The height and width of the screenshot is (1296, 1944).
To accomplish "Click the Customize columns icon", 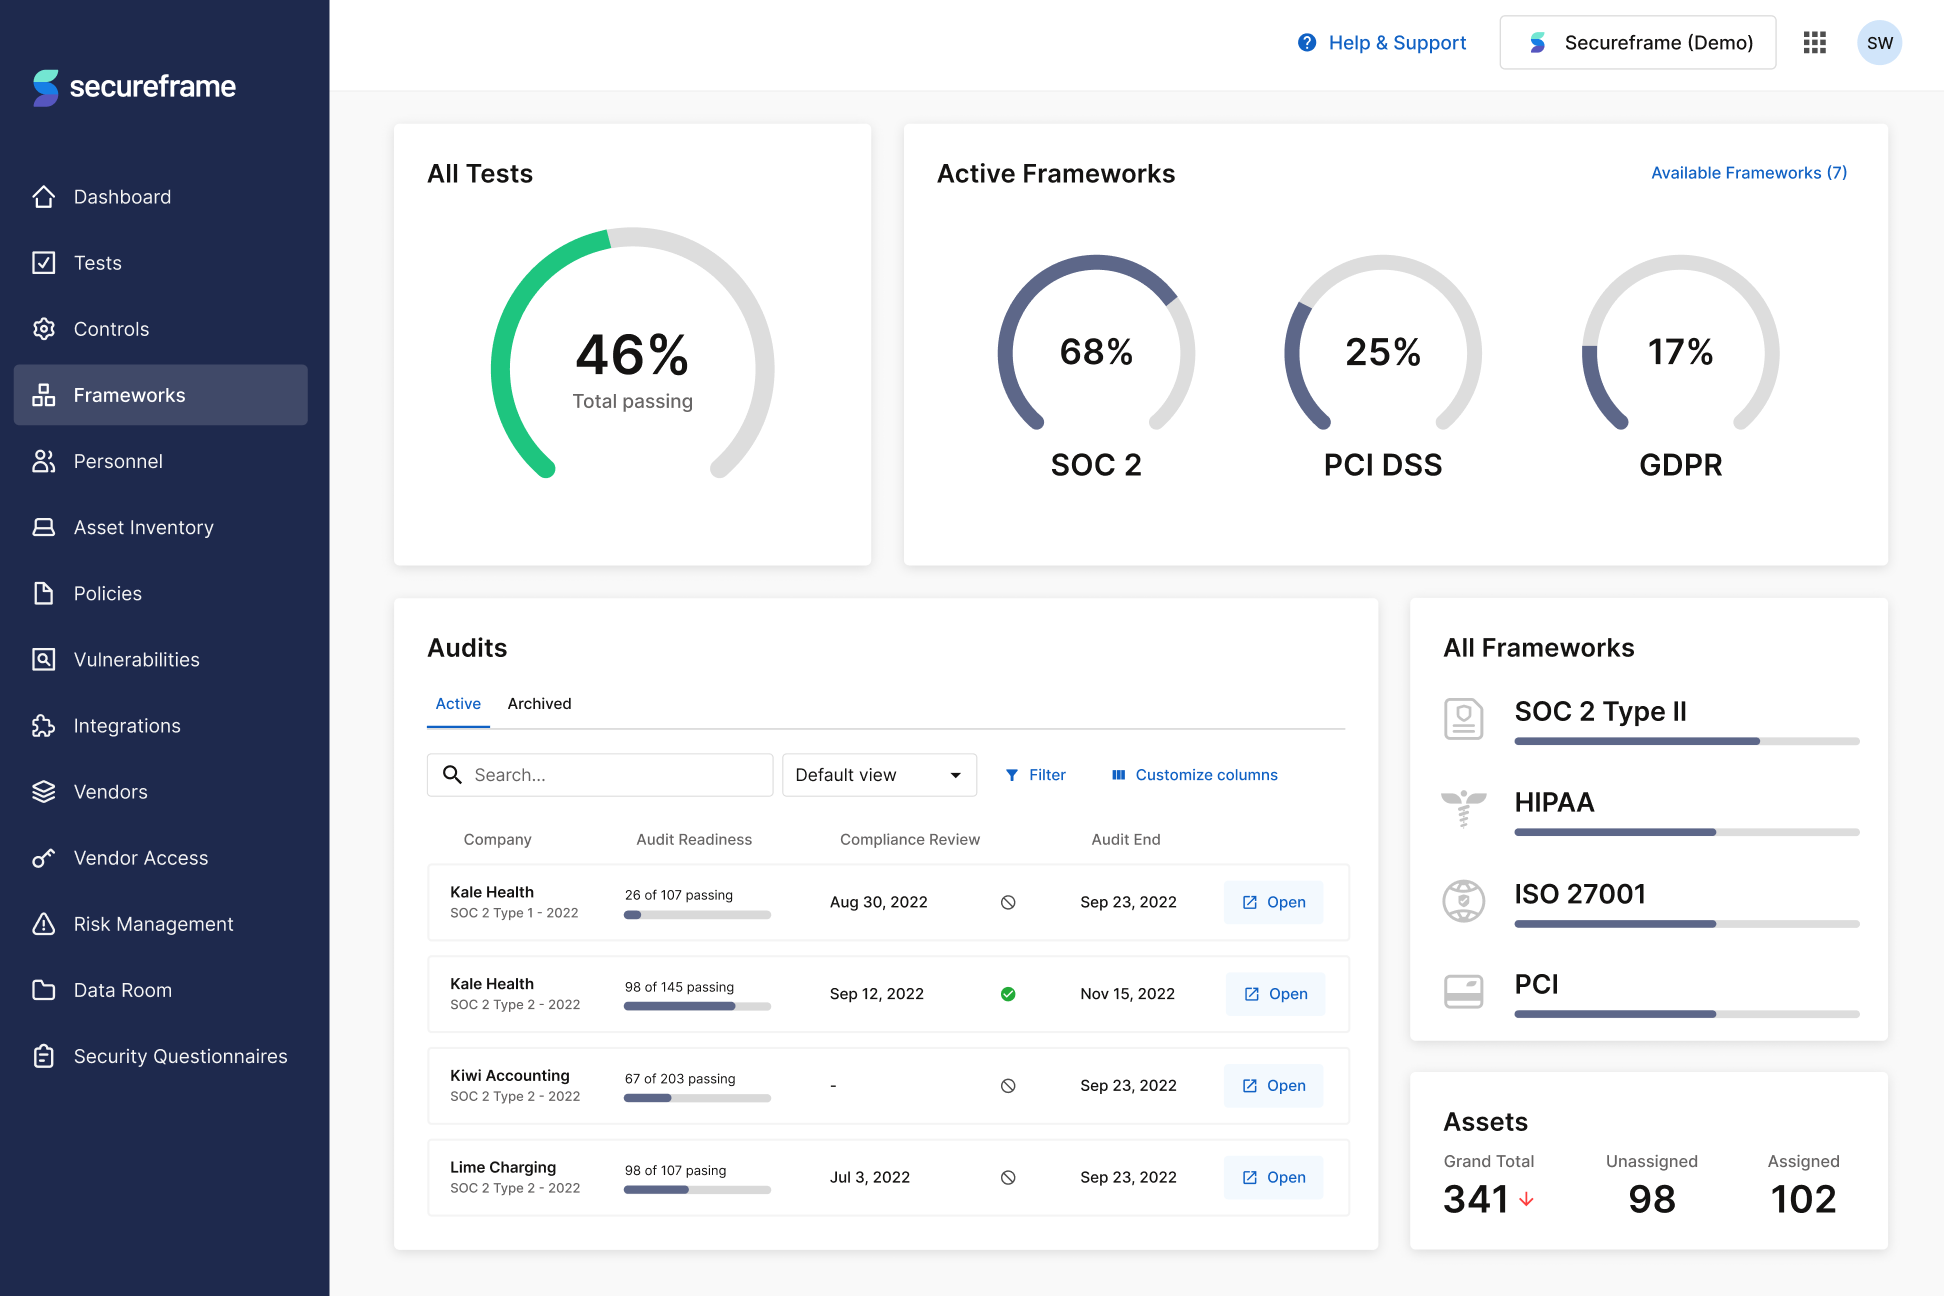I will click(x=1119, y=775).
